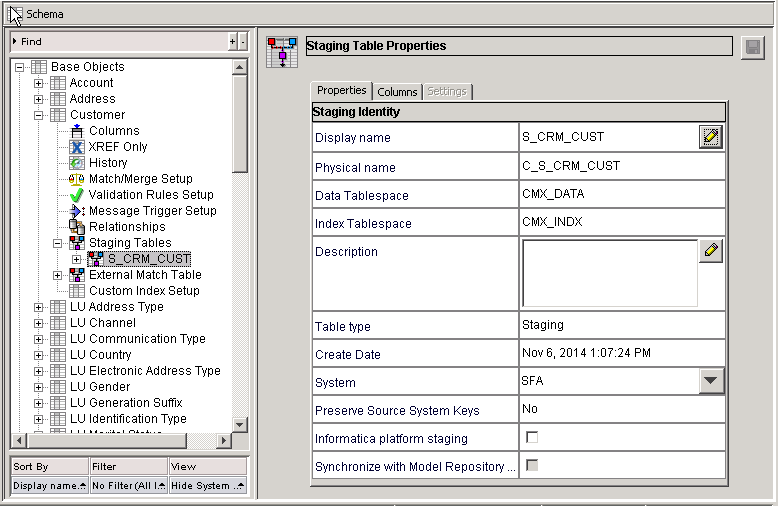
Task: Expand the External Match Table node
Action: (58, 275)
